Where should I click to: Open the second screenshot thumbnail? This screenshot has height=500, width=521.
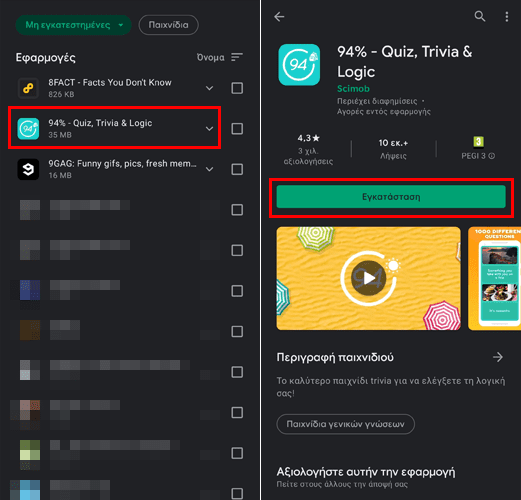point(494,279)
